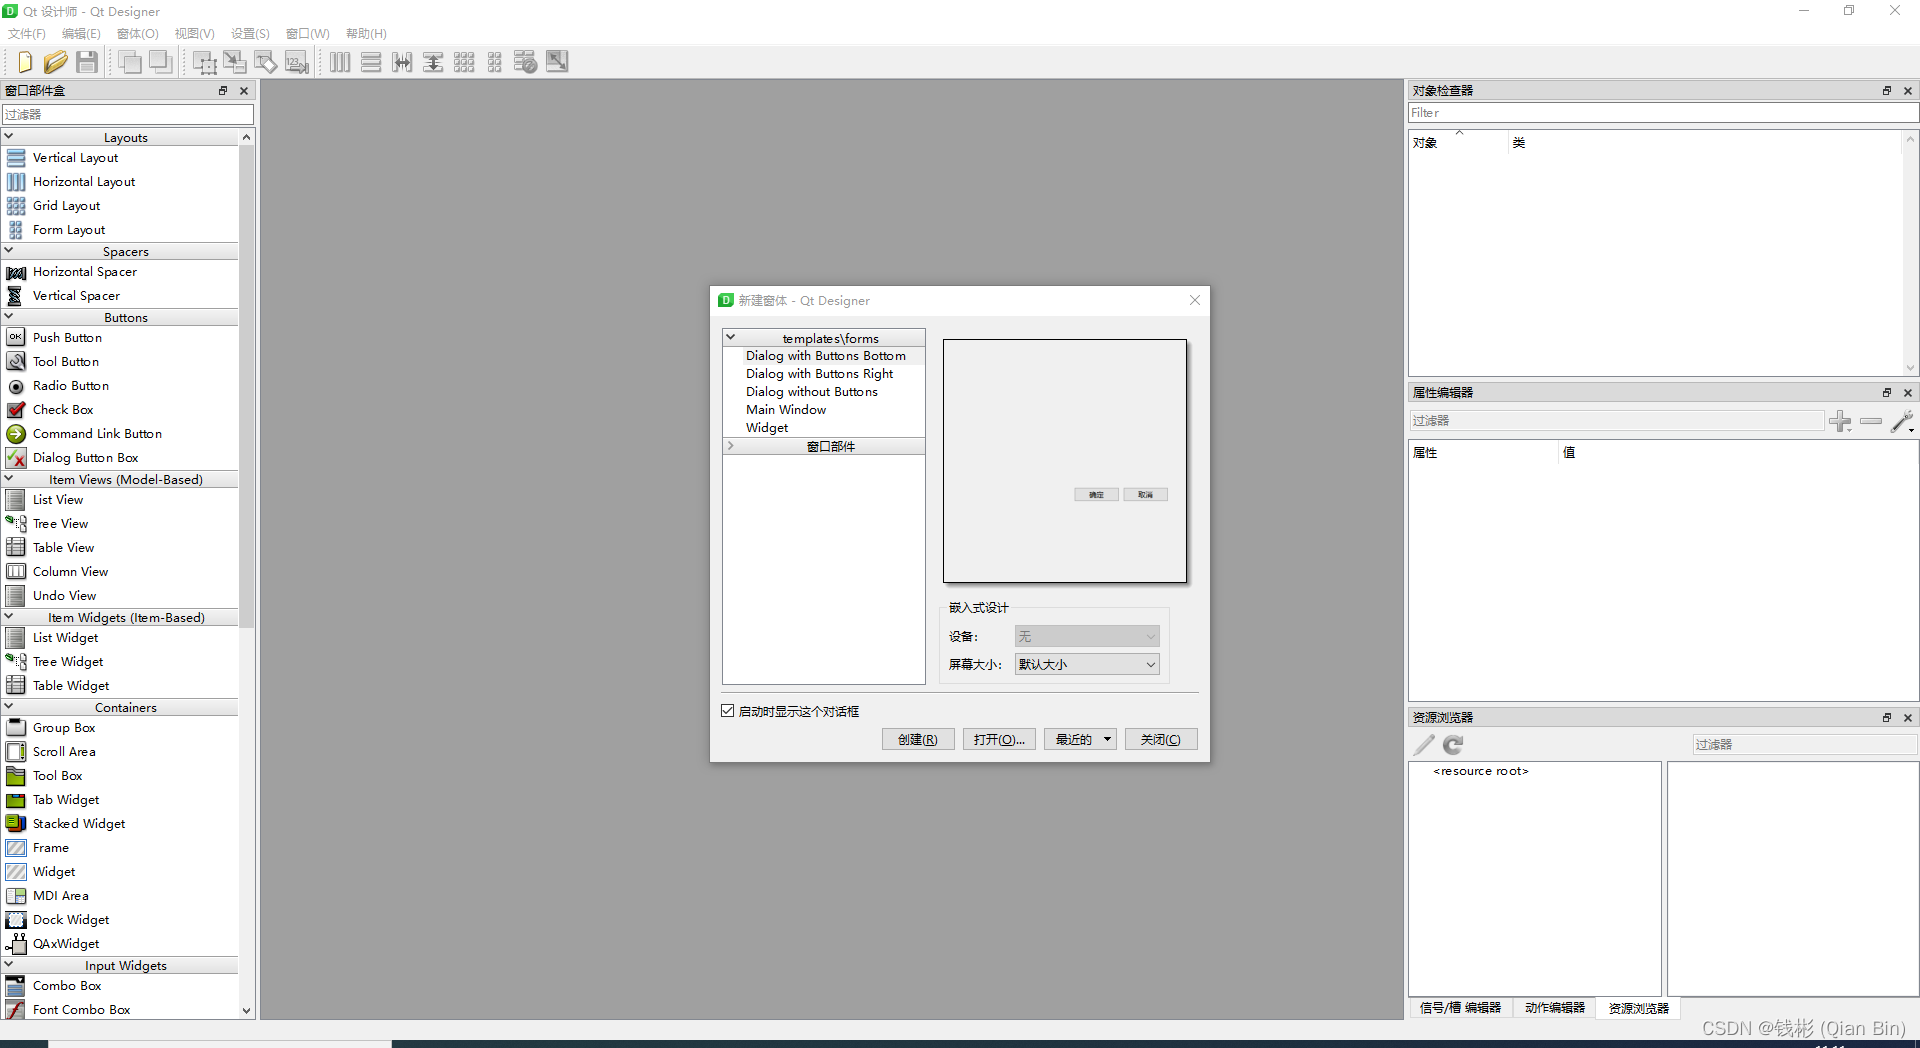Open the 编辑(E) menu

(81, 34)
